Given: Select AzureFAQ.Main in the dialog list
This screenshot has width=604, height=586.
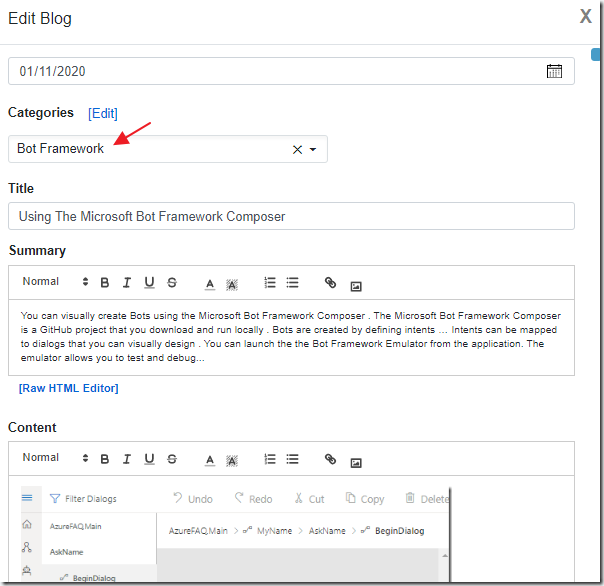Looking at the screenshot, I should pyautogui.click(x=76, y=526).
